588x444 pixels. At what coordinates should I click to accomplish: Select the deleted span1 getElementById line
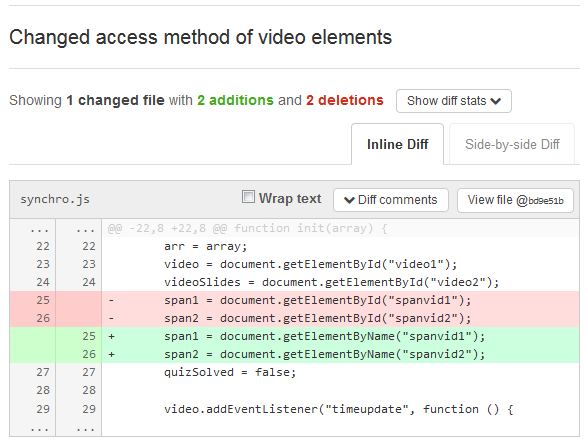click(317, 300)
